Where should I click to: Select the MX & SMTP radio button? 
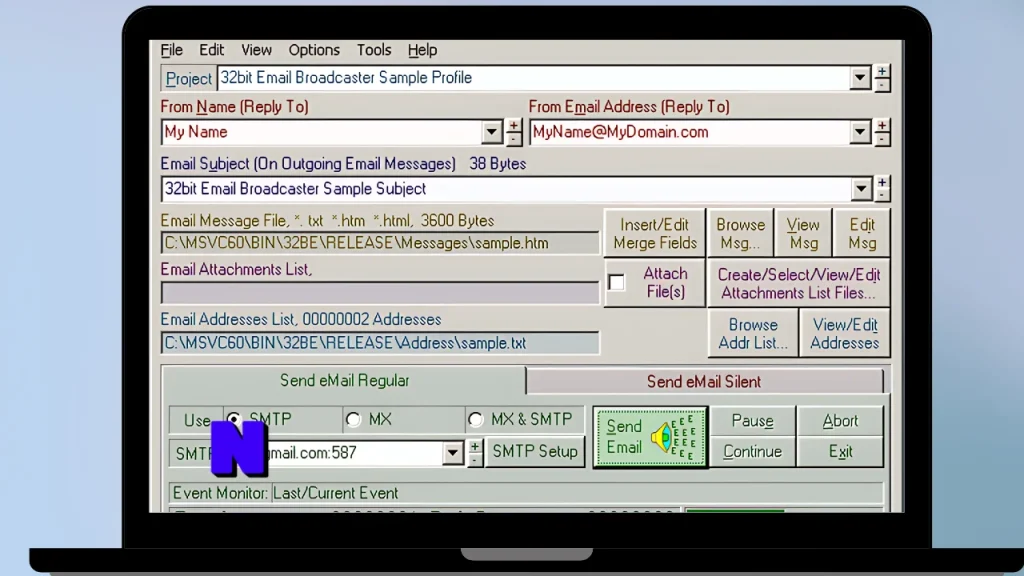(475, 419)
